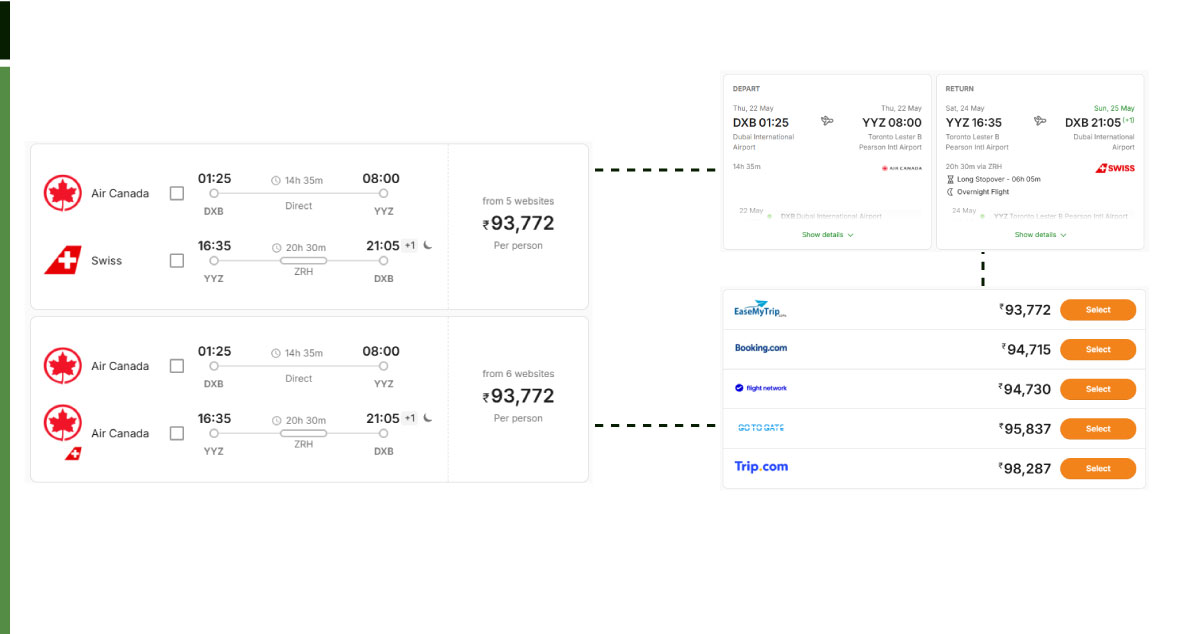Choose Select next to the ₹95,837 GoToGate price
This screenshot has height=634, width=1202.
coord(1098,429)
